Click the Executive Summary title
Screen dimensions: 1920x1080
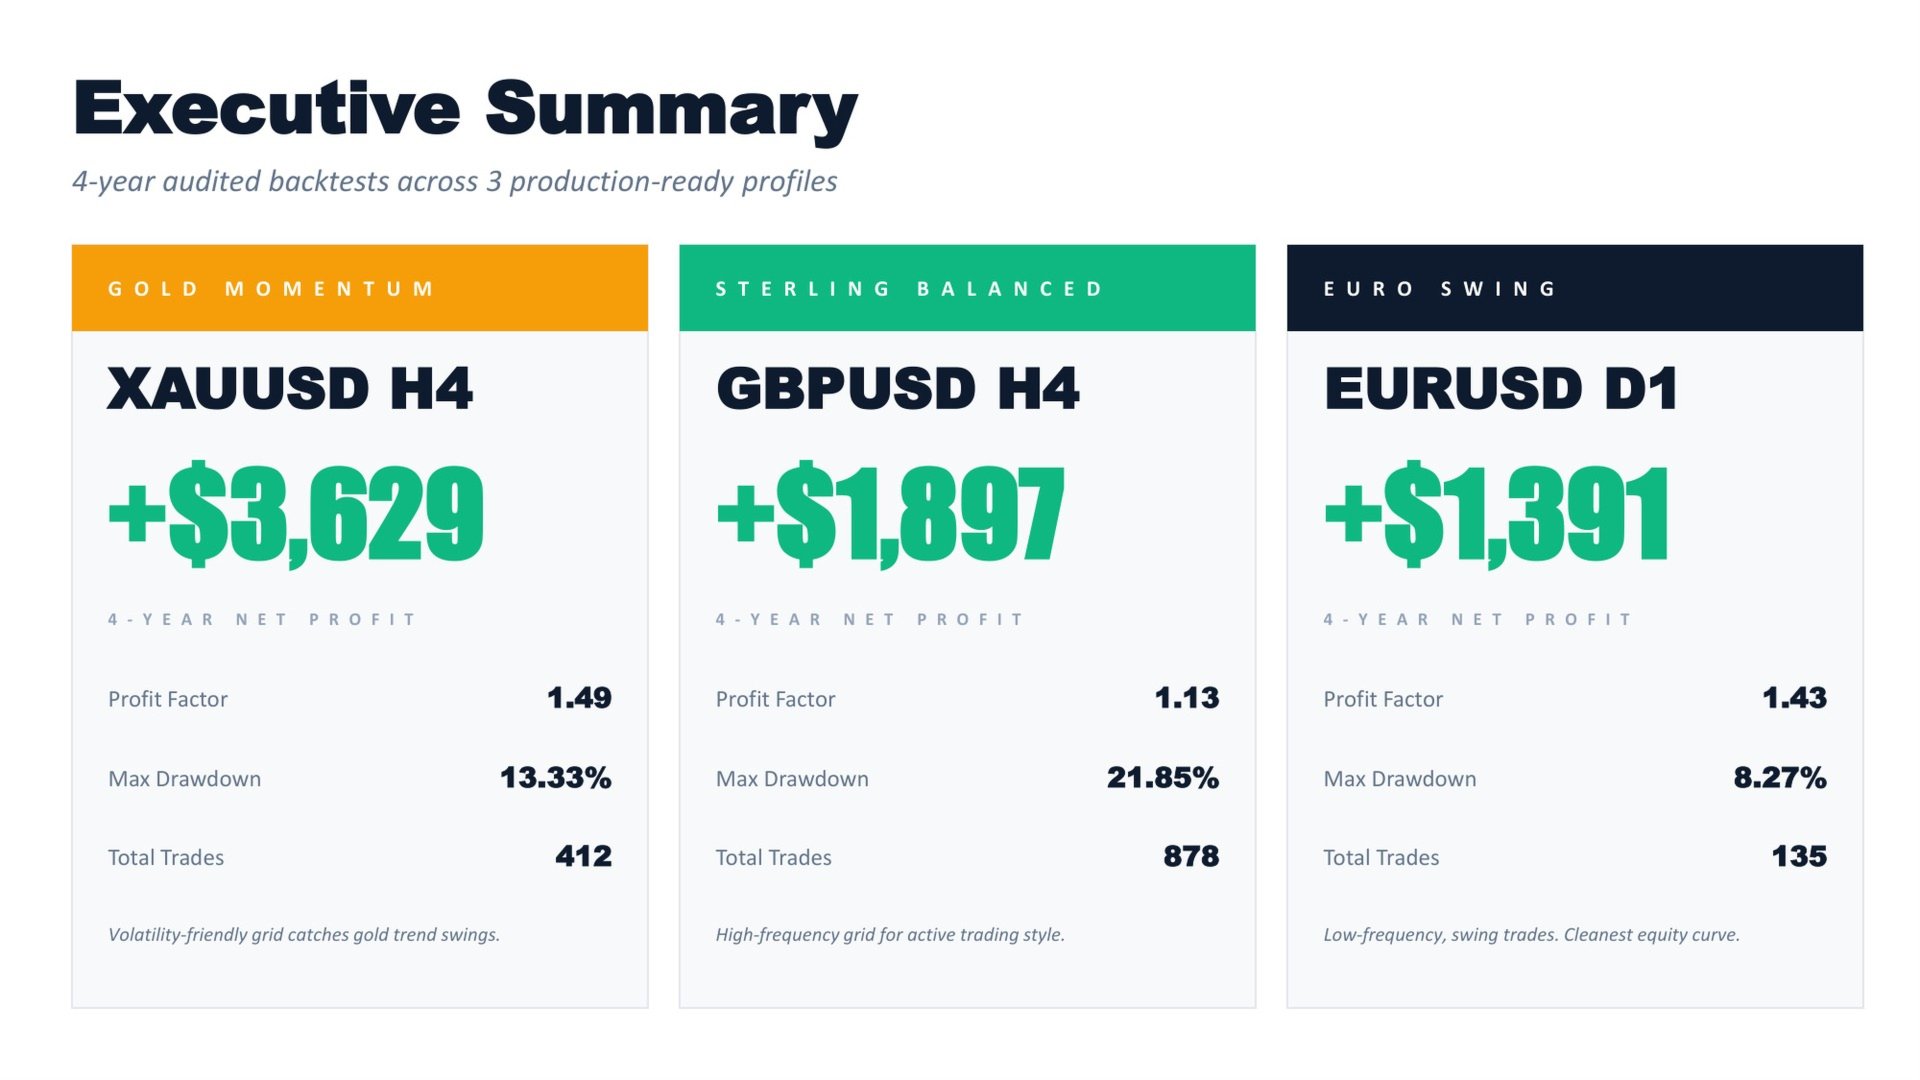pos(465,110)
